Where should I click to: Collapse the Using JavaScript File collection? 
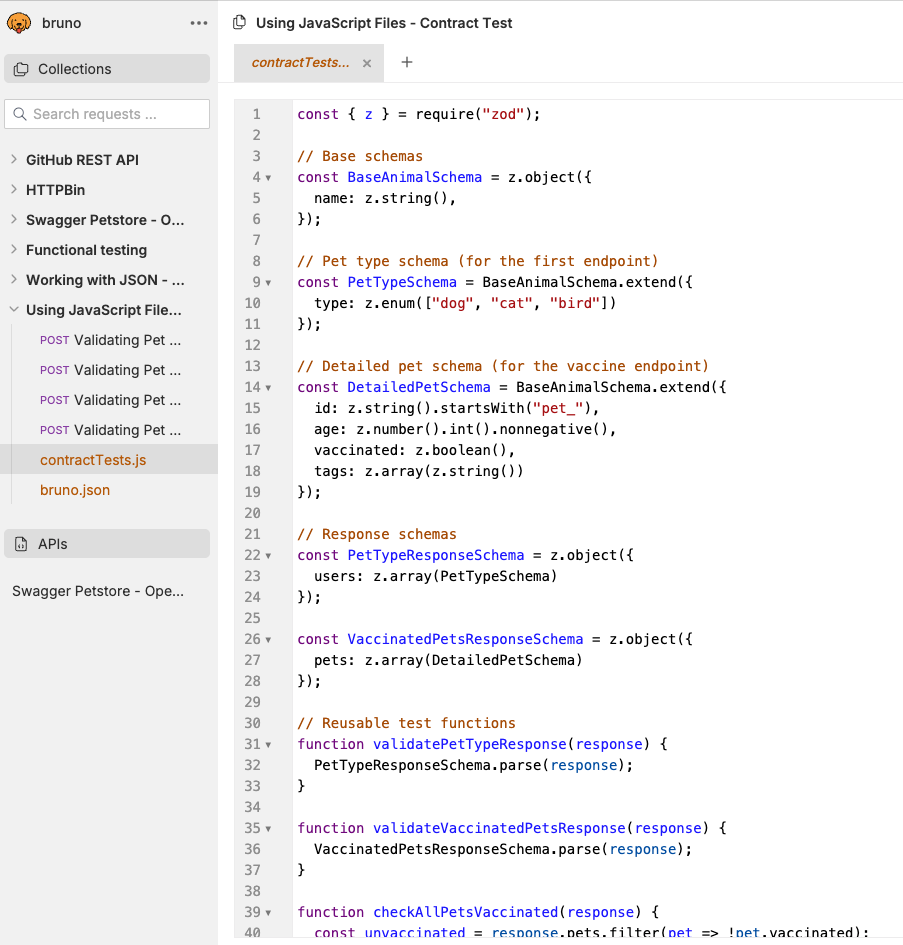(14, 310)
